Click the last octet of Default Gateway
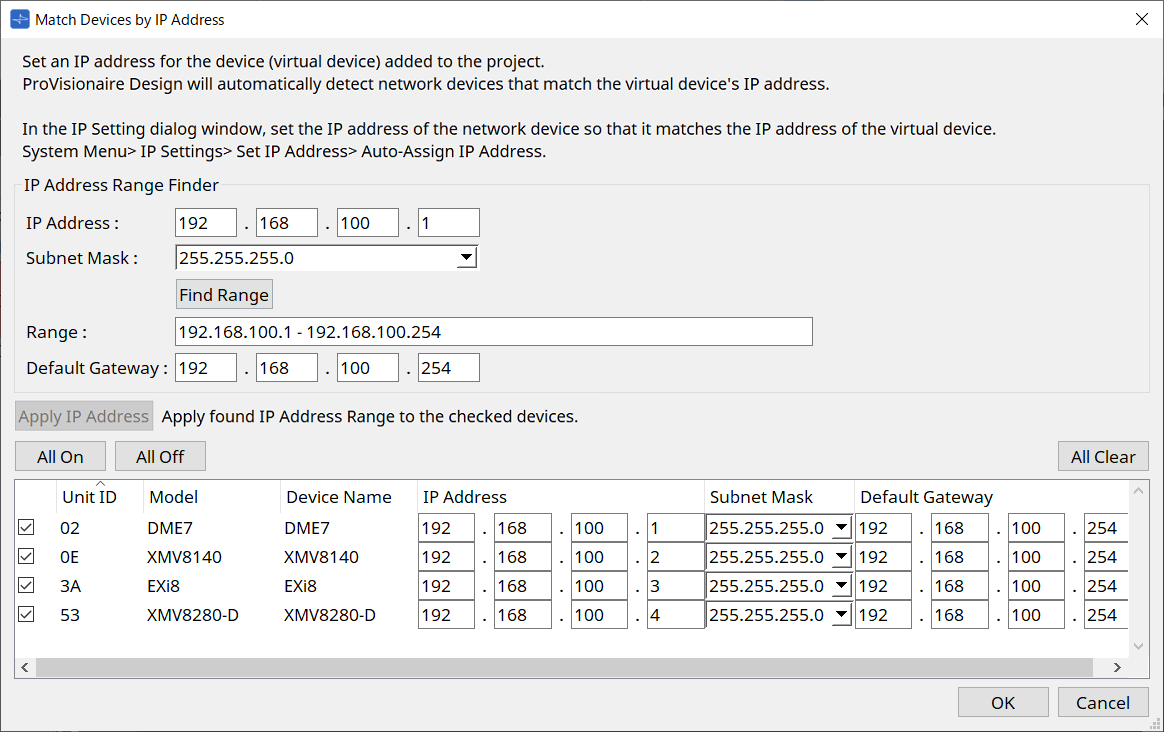This screenshot has width=1164, height=732. coord(448,367)
